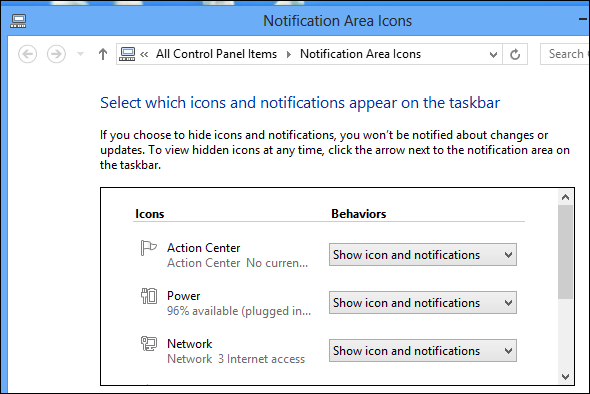The image size is (590, 394).
Task: Click Notification Area Icons breadcrumb
Action: click(360, 54)
